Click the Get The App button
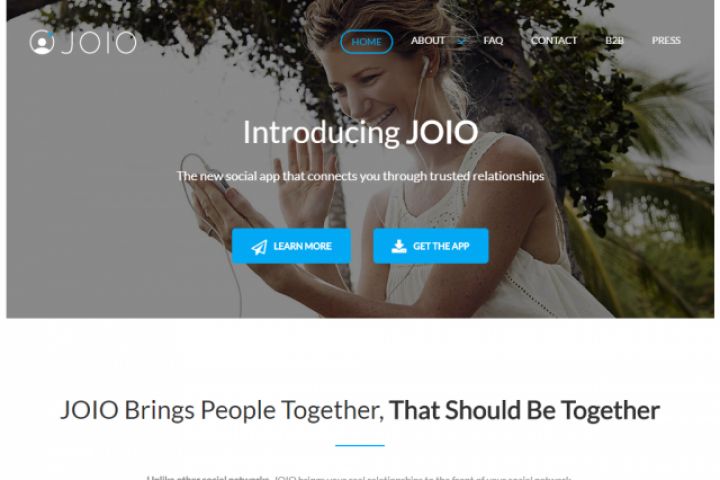 click(x=431, y=246)
